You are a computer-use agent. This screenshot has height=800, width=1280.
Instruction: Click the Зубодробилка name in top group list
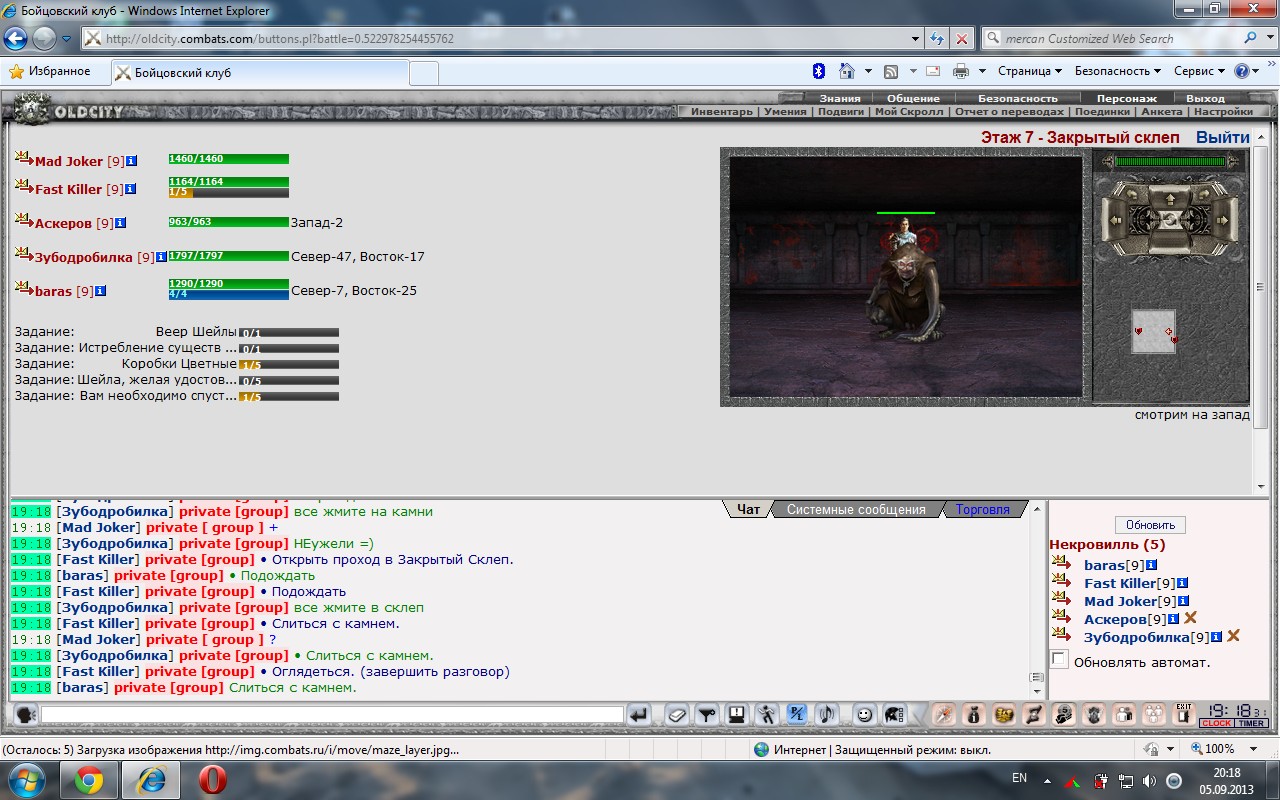84,257
